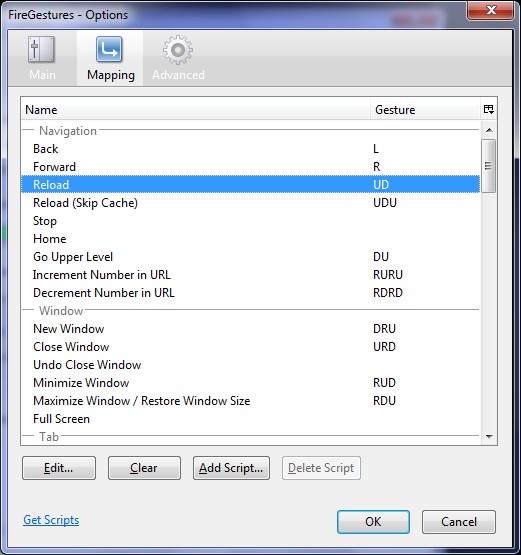Clear the selected gesture mapping
This screenshot has height=555, width=521.
coord(144,468)
